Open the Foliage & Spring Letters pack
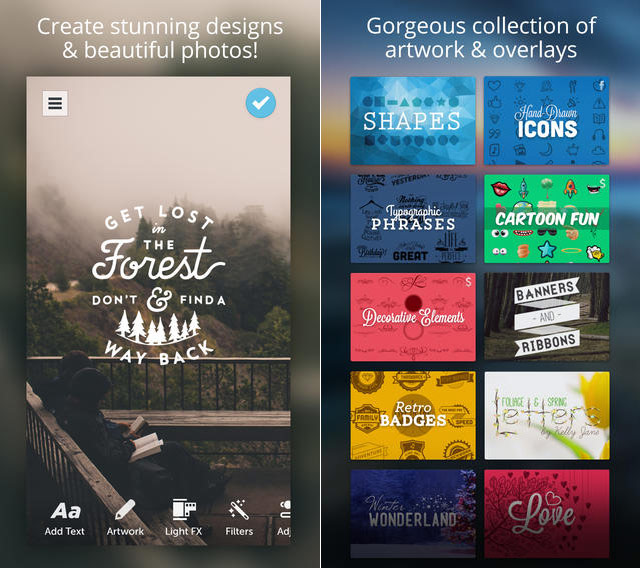640x568 pixels. (x=547, y=415)
